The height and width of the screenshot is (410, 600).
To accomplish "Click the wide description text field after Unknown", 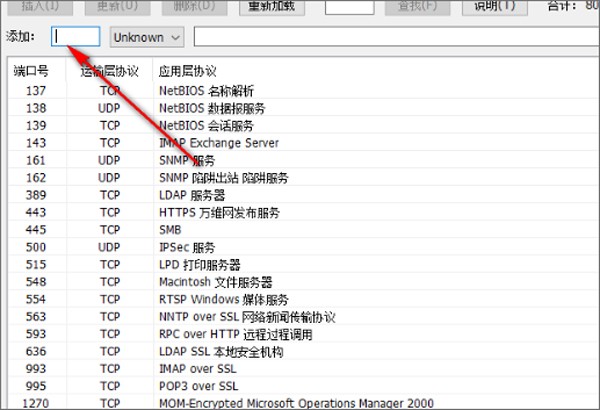I will (395, 37).
